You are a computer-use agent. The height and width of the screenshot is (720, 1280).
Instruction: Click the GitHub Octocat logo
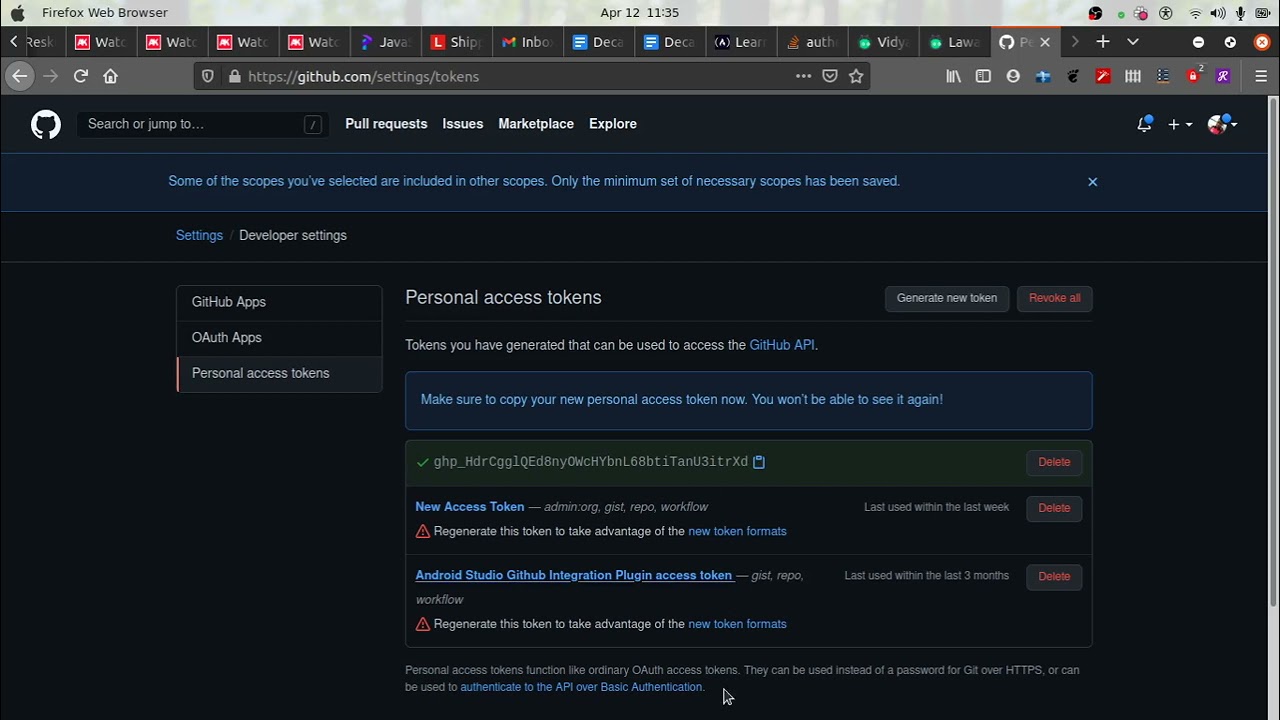tap(46, 124)
